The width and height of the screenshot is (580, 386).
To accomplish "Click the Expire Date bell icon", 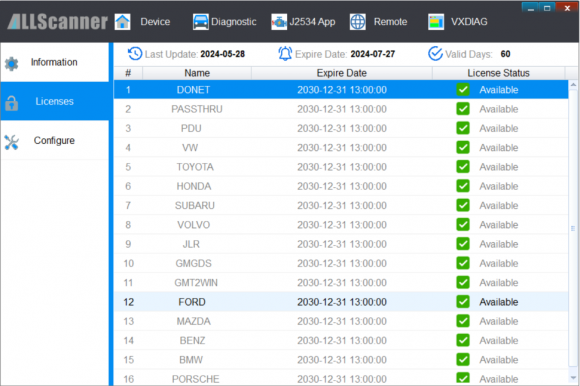I will point(285,54).
